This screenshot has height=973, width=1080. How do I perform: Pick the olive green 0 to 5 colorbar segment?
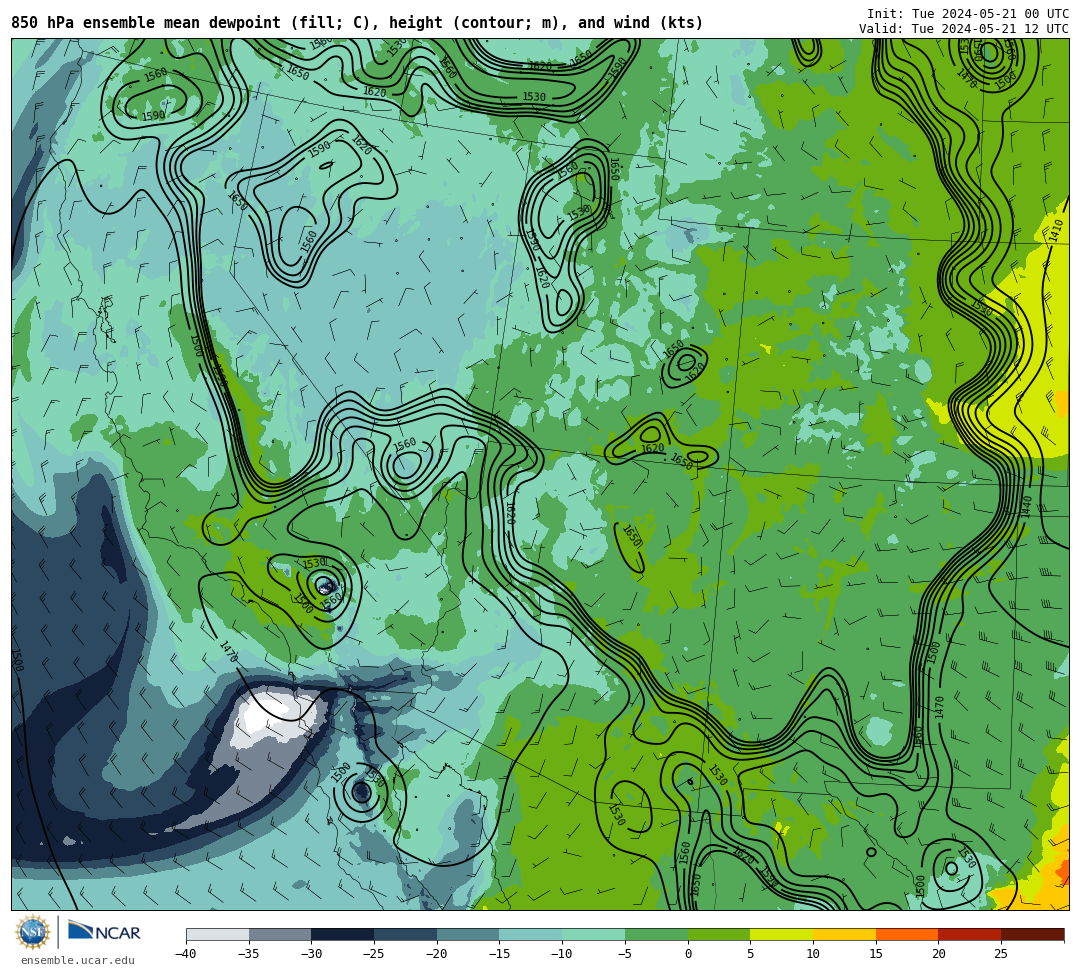pos(719,935)
